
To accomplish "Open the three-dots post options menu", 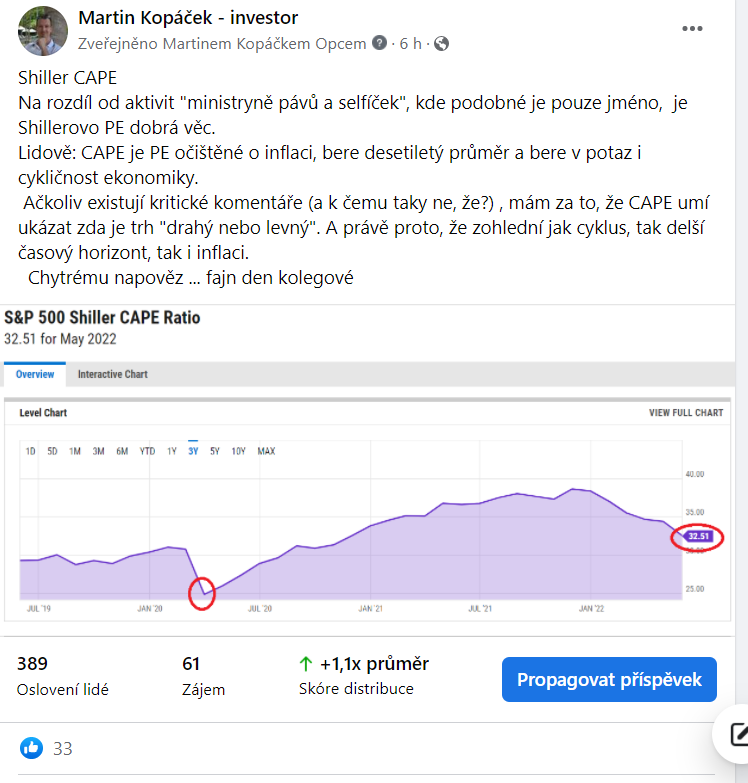I will pos(692,29).
